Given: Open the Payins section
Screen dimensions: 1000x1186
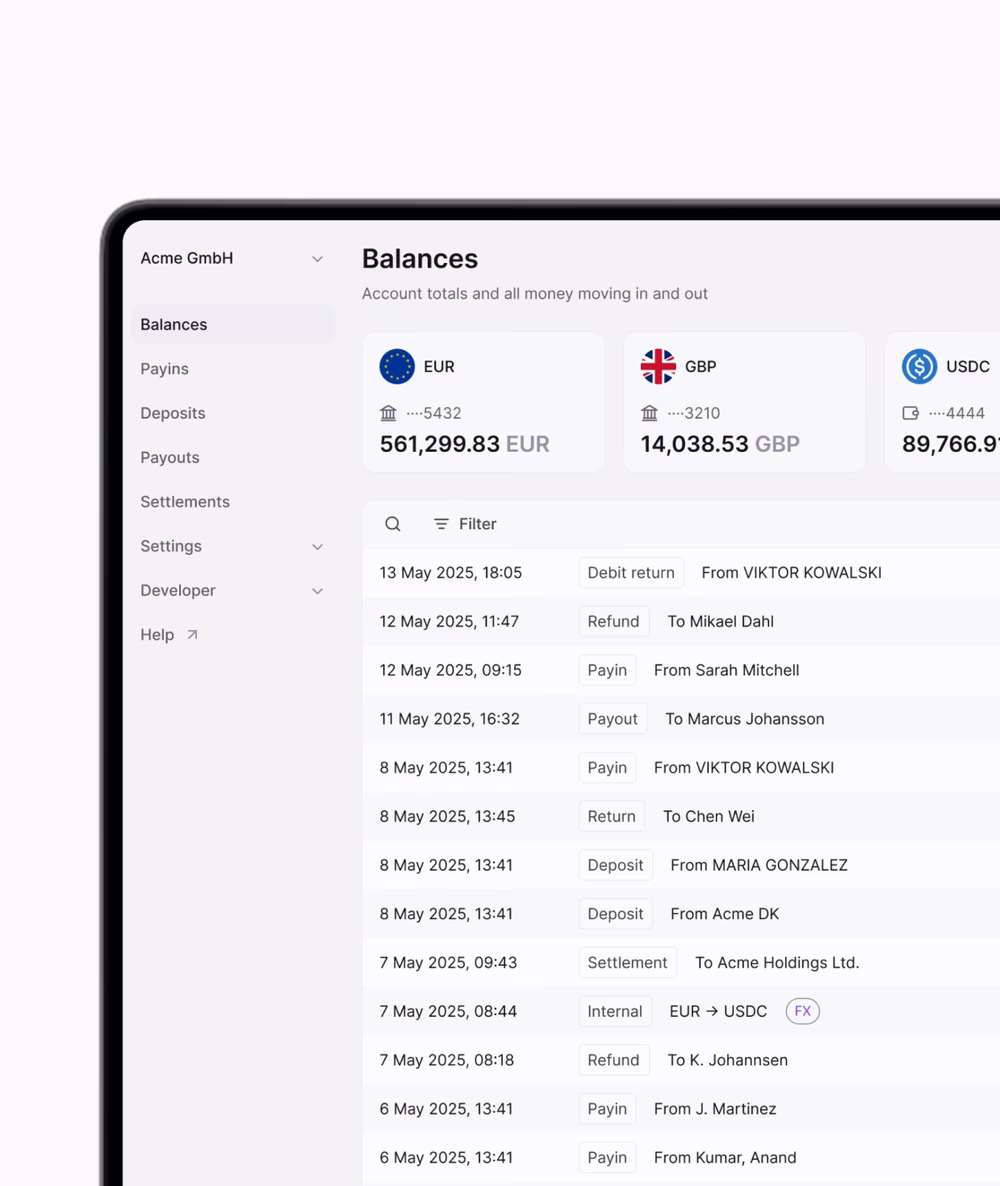Looking at the screenshot, I should (x=164, y=369).
